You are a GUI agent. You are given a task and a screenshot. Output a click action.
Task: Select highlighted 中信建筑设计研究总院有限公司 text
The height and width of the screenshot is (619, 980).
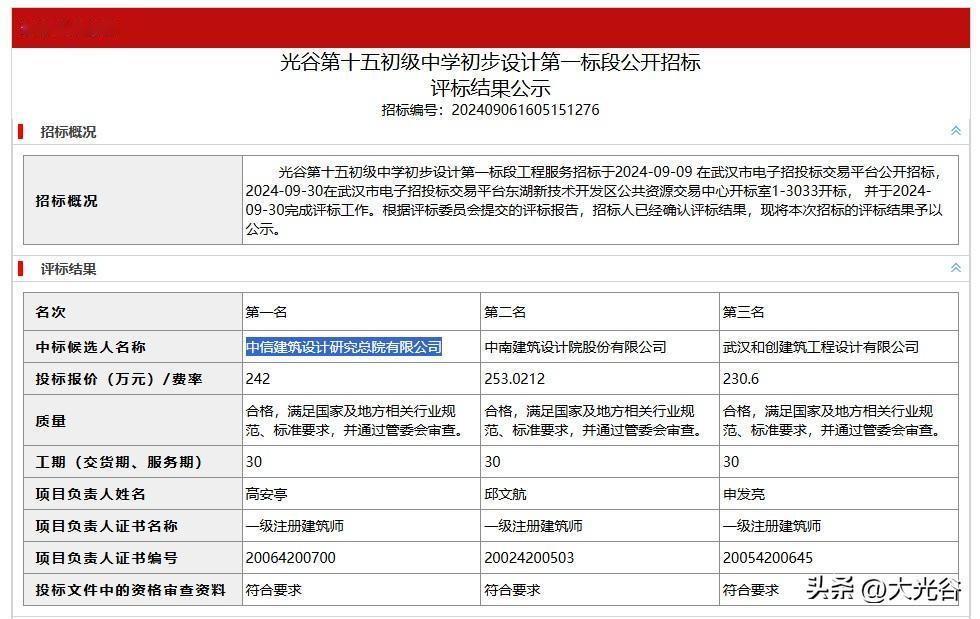pyautogui.click(x=344, y=347)
